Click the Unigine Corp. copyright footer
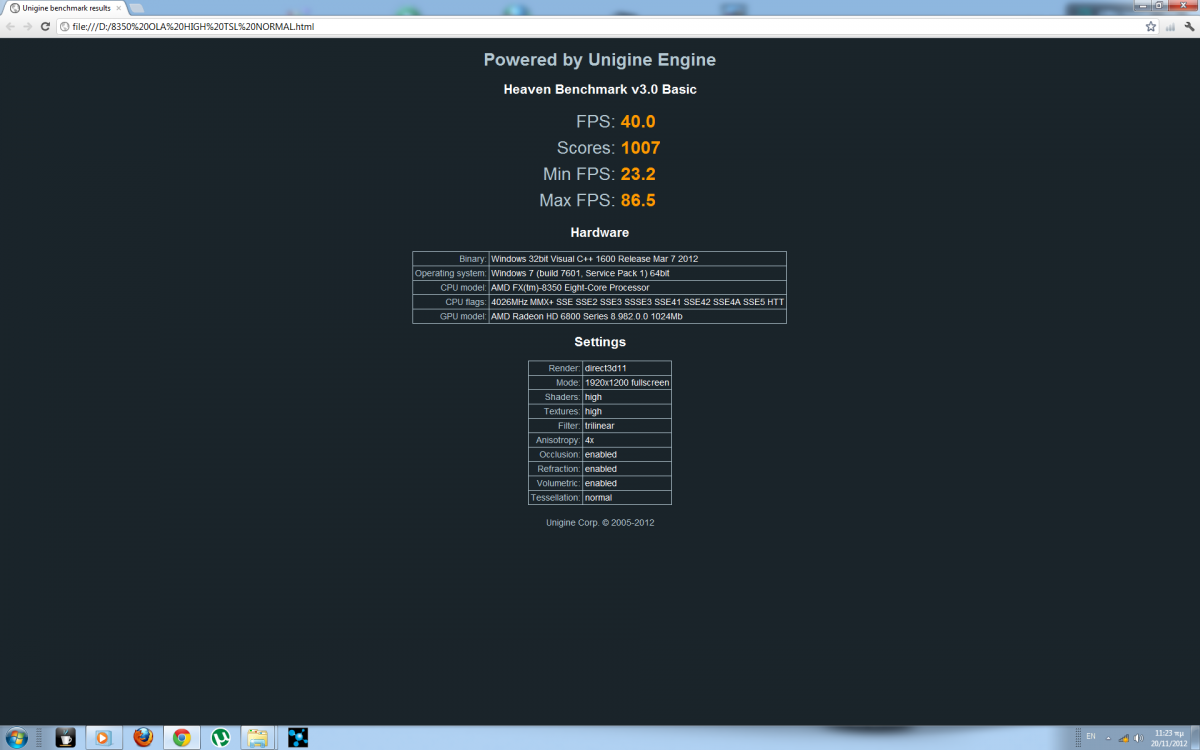Viewport: 1200px width, 750px height. (x=600, y=522)
